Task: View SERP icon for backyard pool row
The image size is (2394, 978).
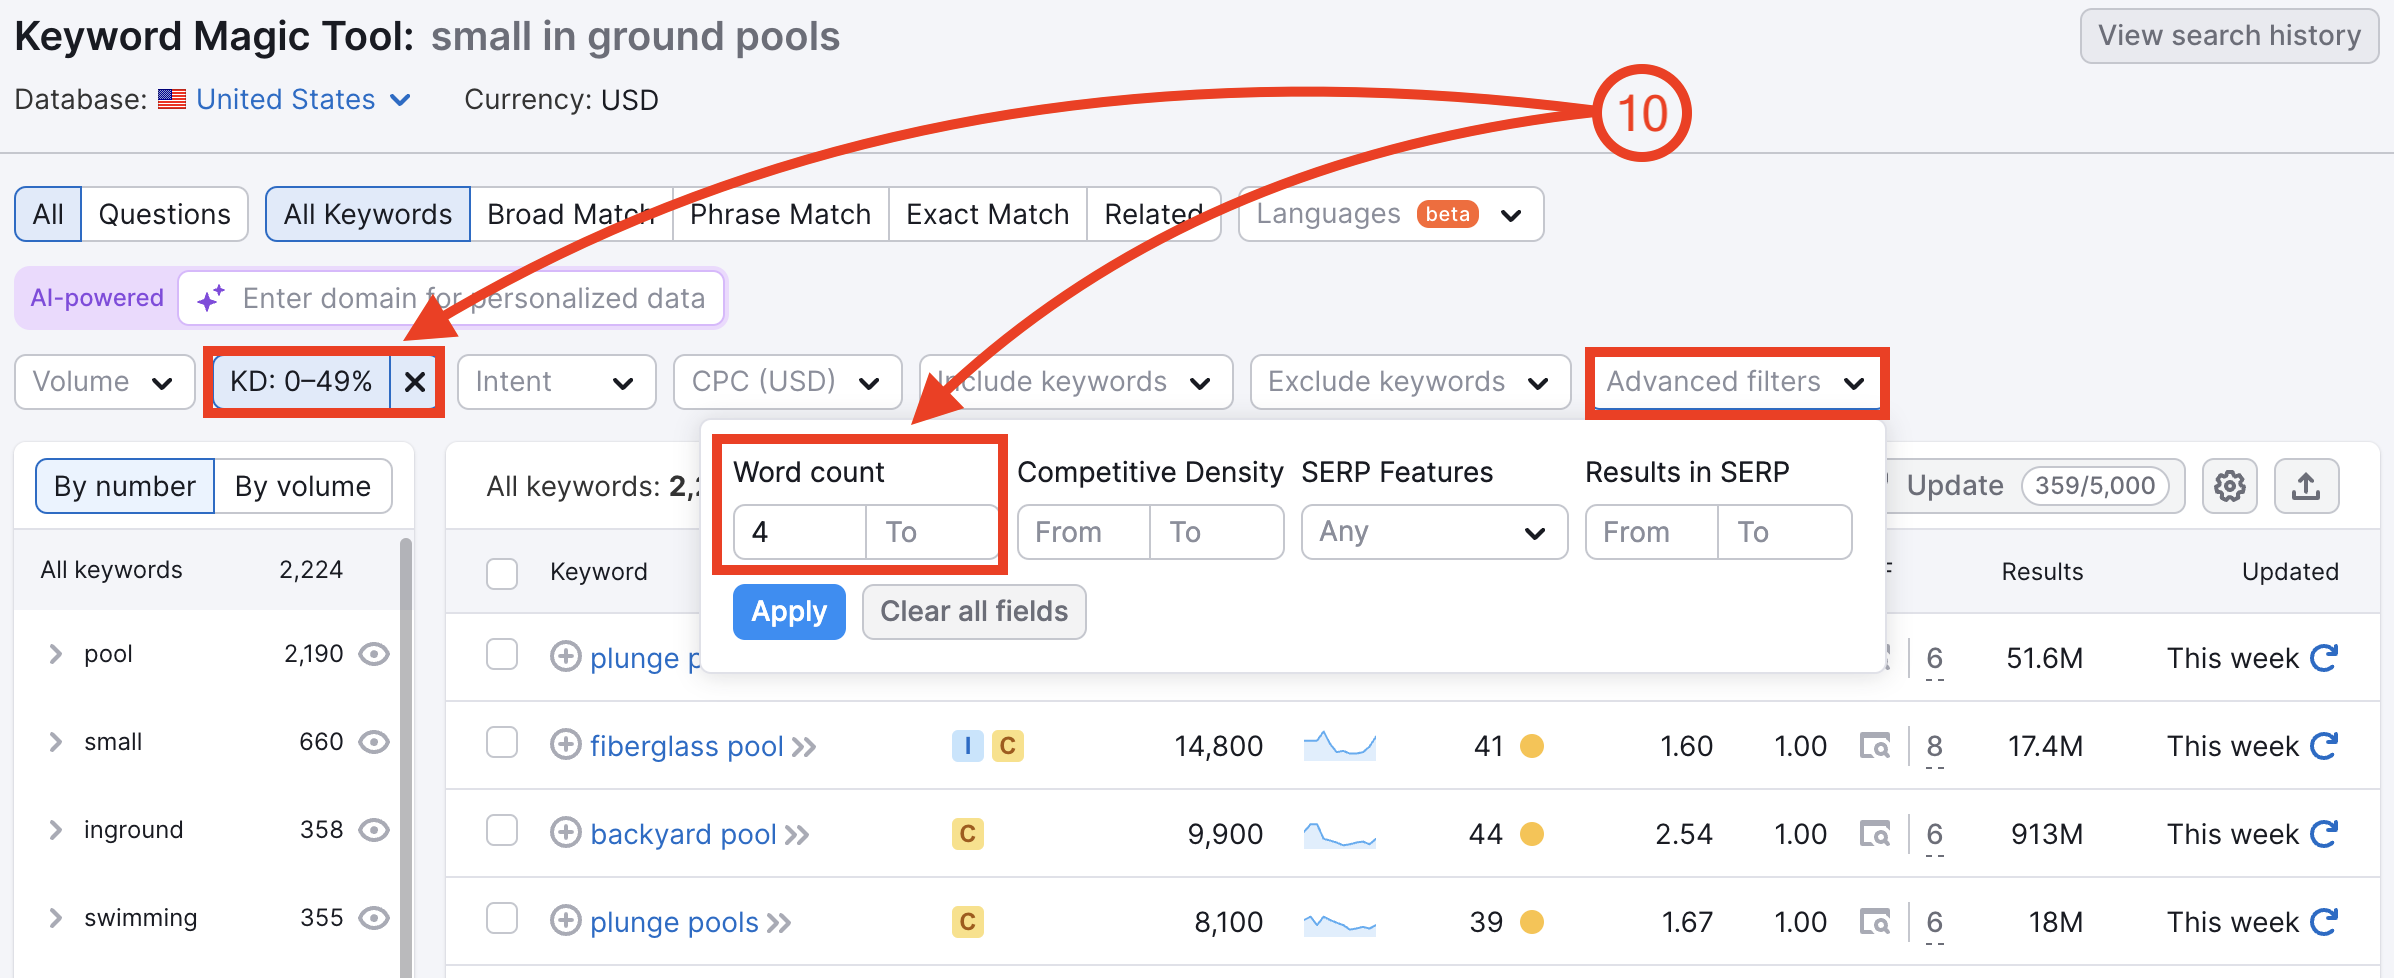Action: coord(1875,834)
